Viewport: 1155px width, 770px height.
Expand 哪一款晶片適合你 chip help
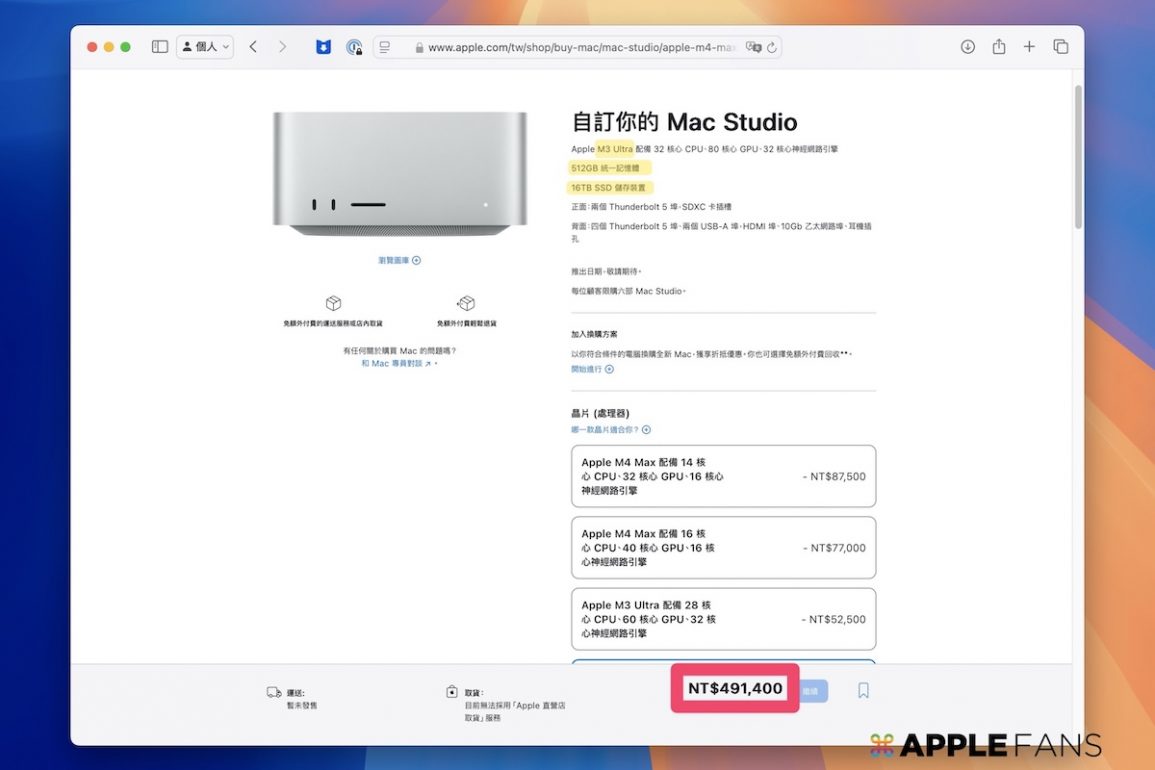click(610, 430)
